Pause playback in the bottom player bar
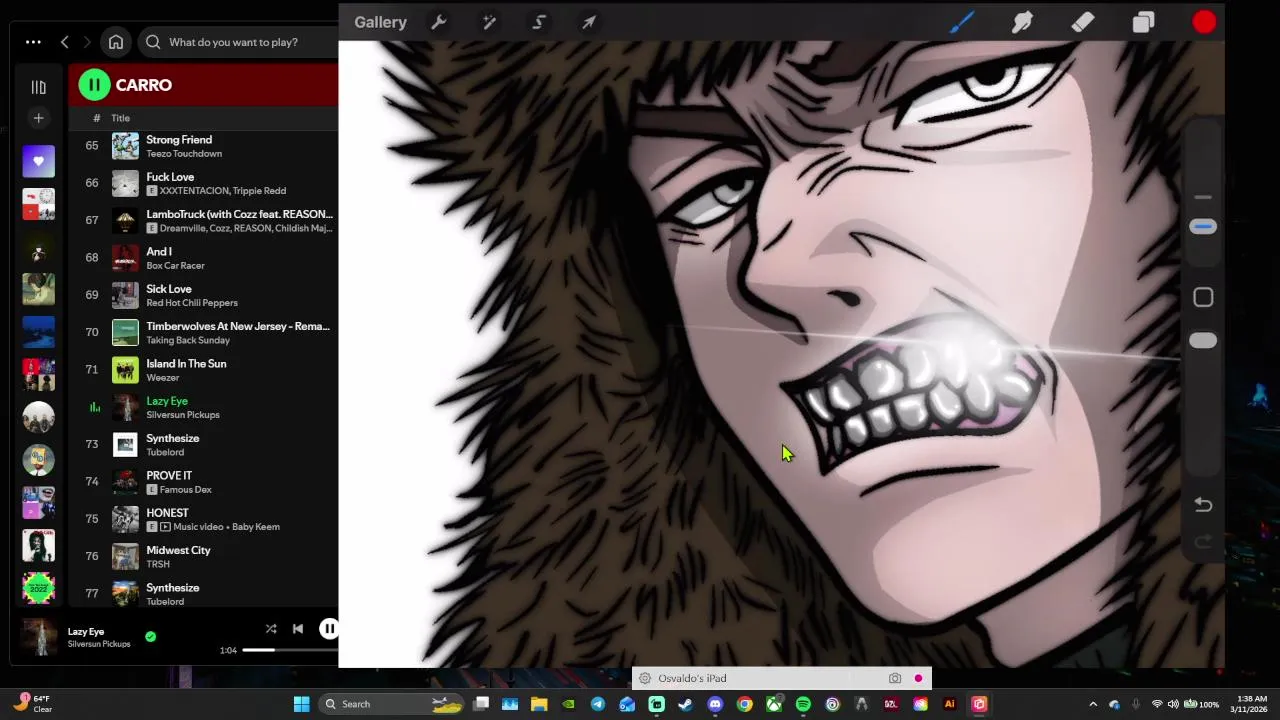Viewport: 1280px width, 720px height. (x=329, y=629)
